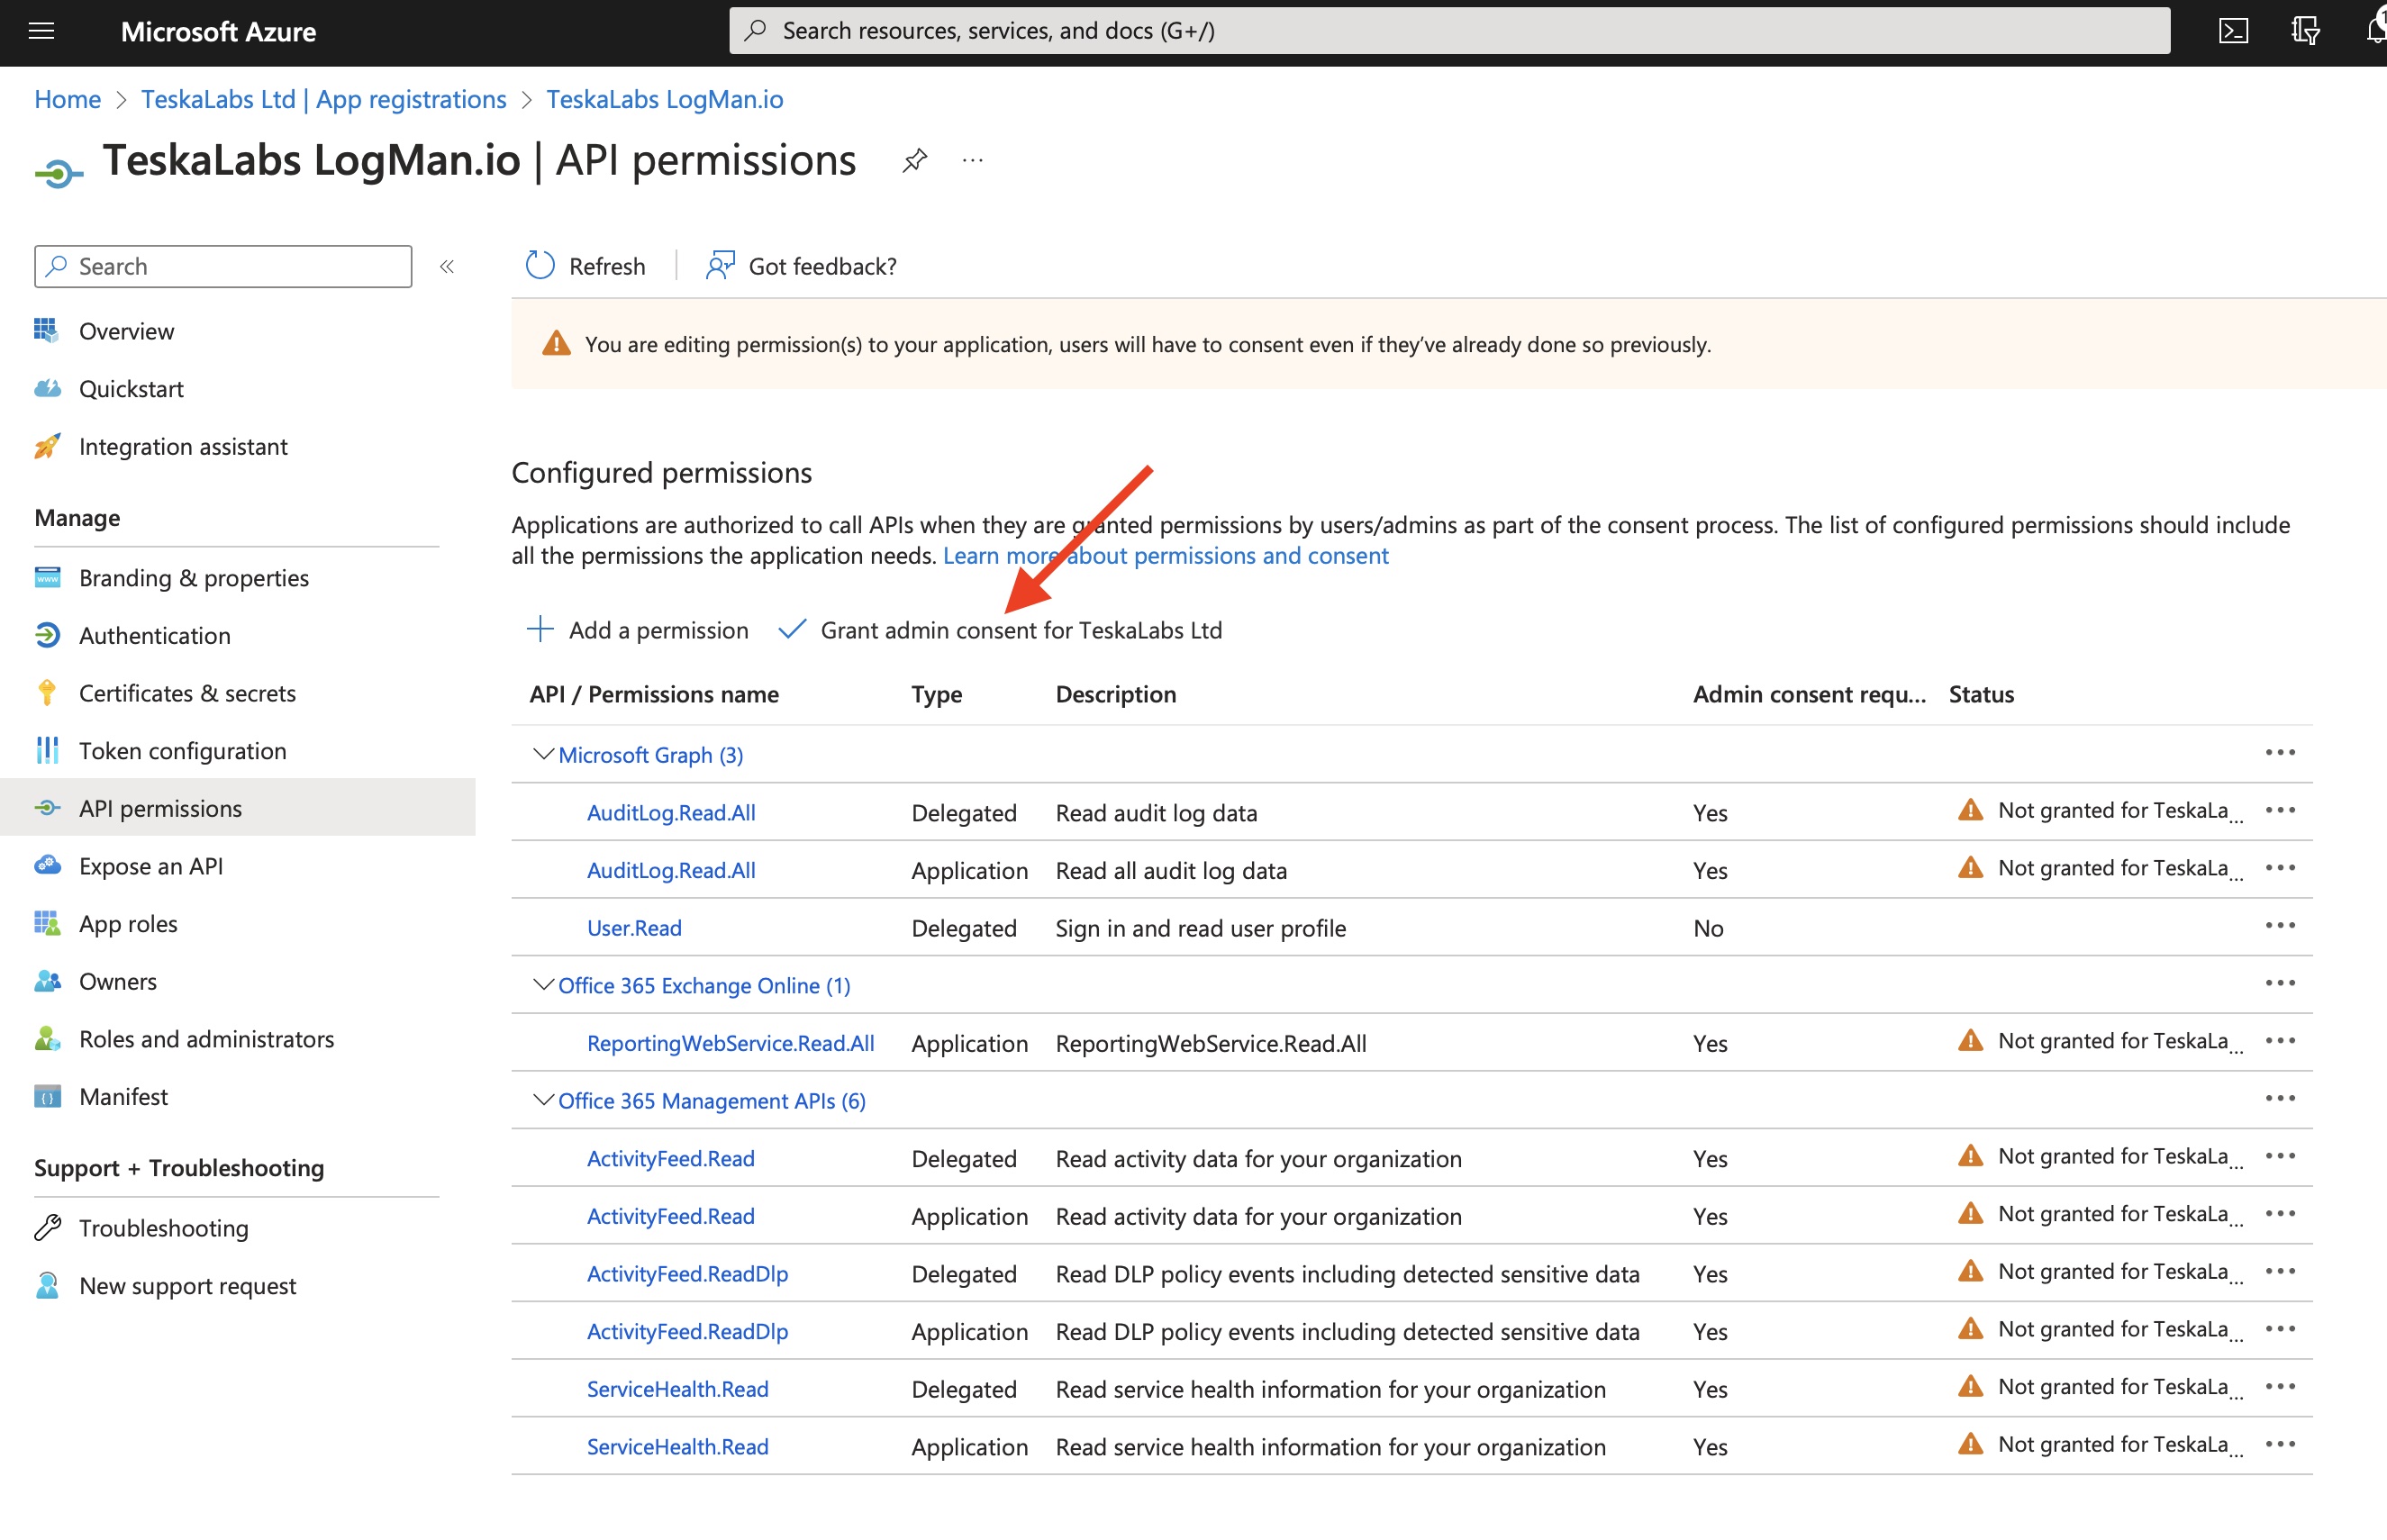The height and width of the screenshot is (1540, 2387).
Task: Click the Integration assistant rocket icon
Action: [x=47, y=446]
